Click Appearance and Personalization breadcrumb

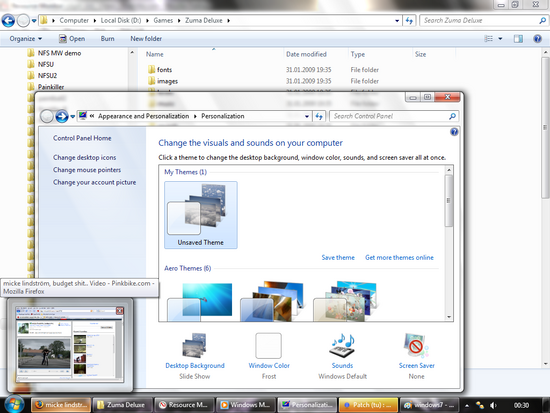point(143,116)
